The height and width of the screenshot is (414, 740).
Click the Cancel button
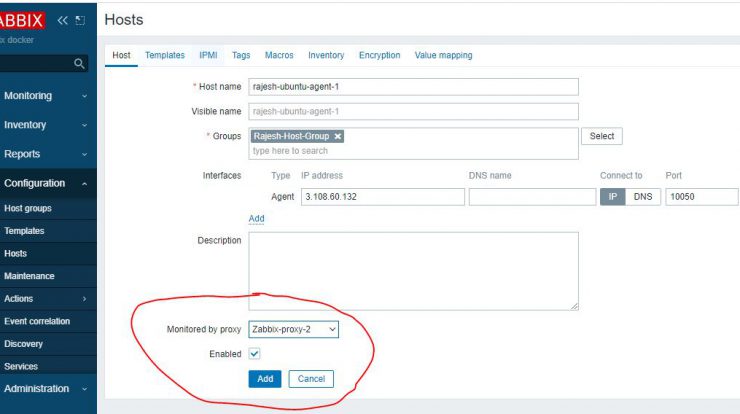click(311, 379)
